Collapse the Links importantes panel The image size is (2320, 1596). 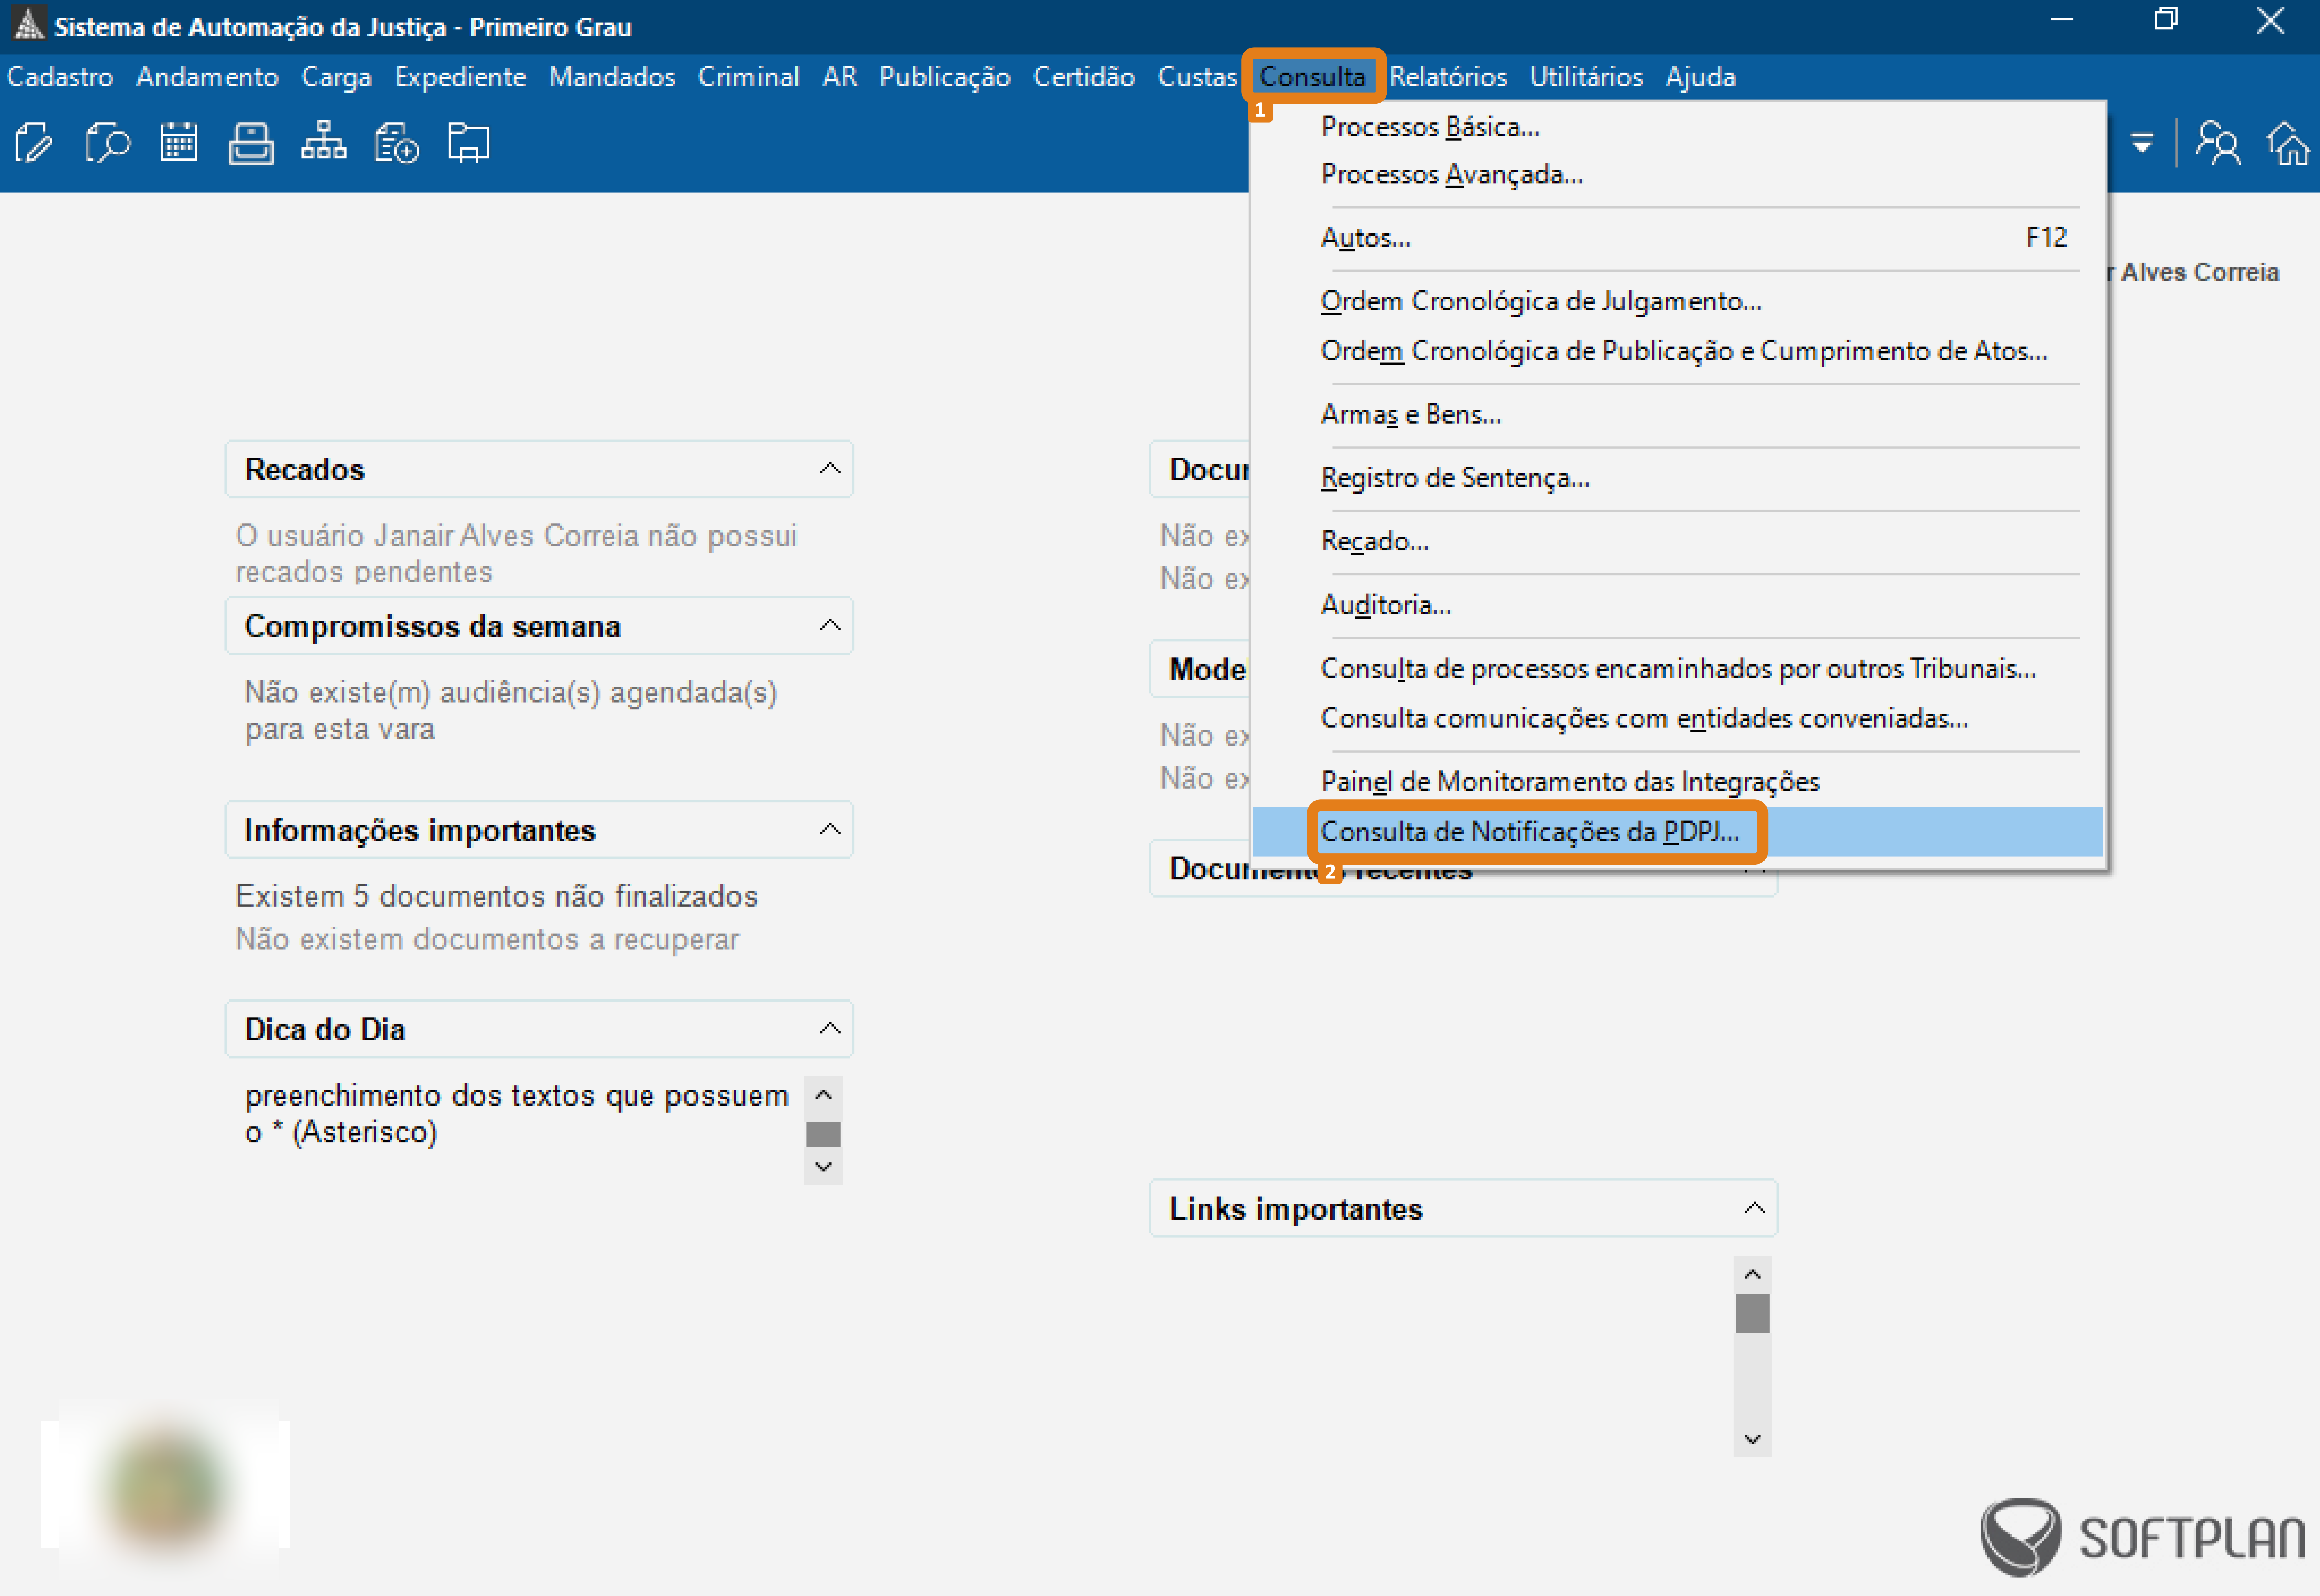pos(1755,1208)
